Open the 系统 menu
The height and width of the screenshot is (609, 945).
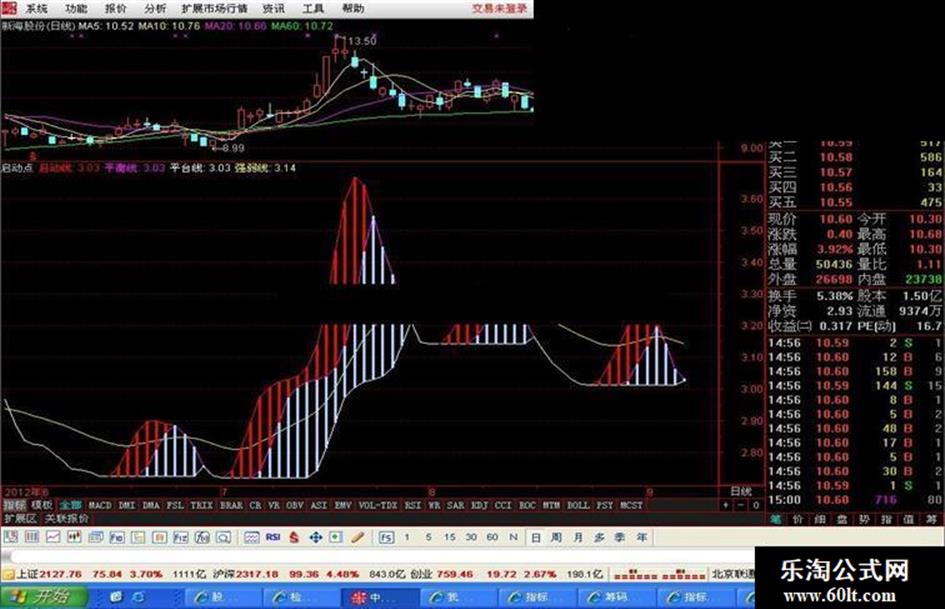pos(37,8)
